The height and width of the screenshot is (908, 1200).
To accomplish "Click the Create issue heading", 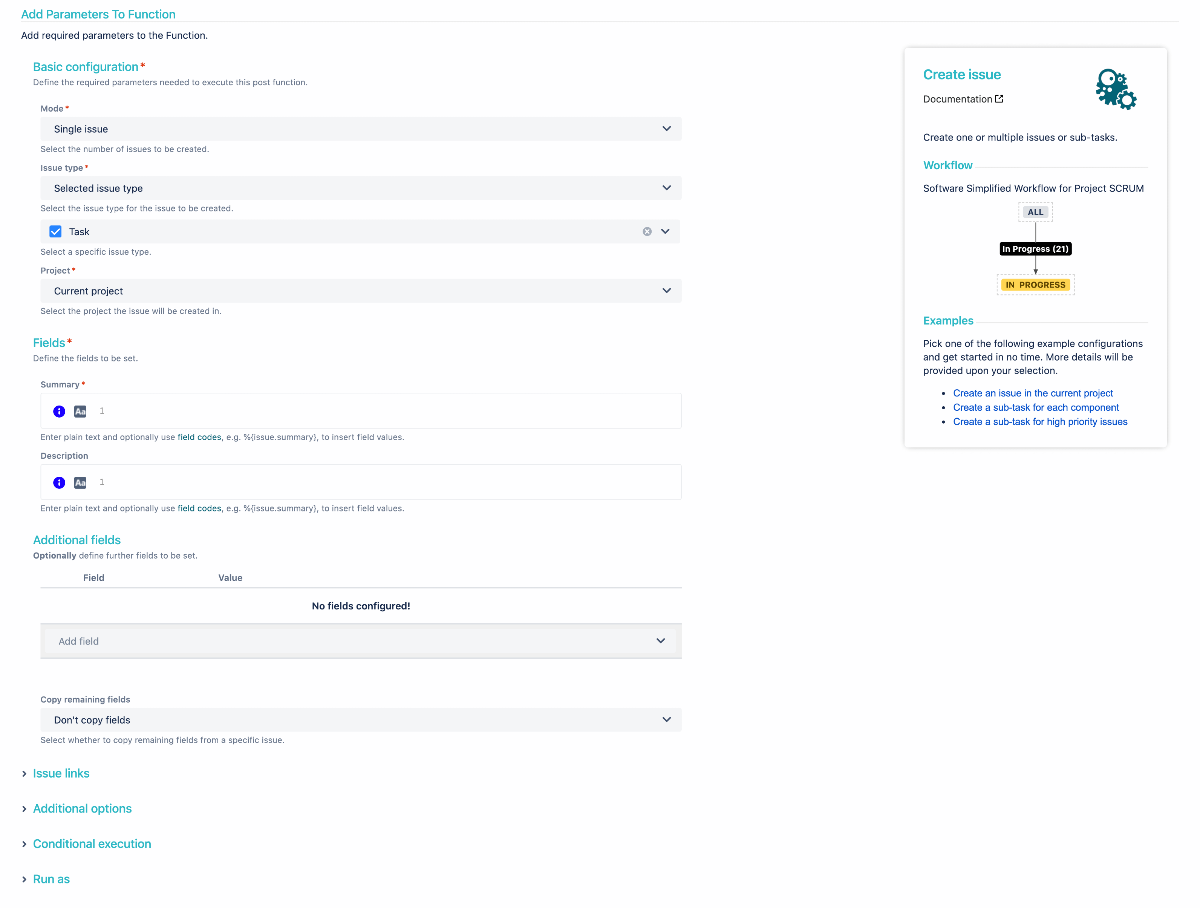I will 962,74.
